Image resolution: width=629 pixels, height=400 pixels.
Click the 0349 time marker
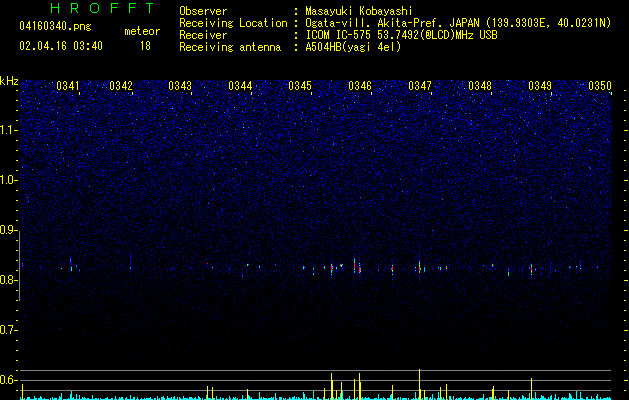tap(540, 86)
